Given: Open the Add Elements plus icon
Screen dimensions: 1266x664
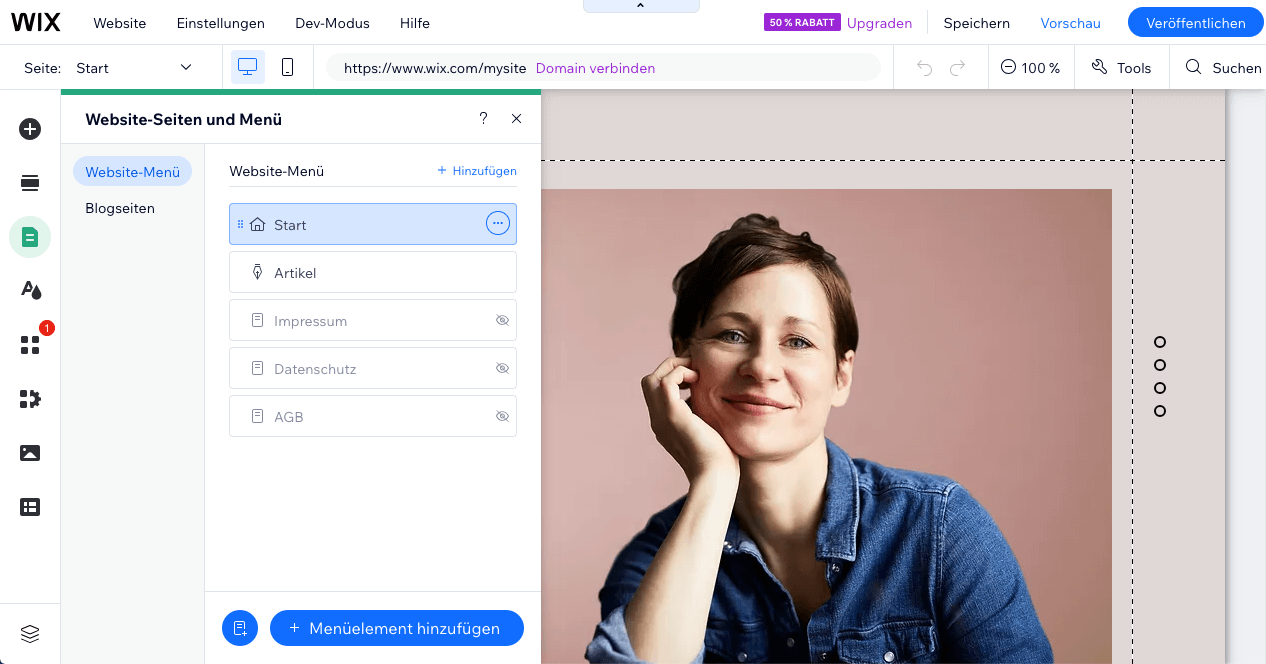Looking at the screenshot, I should click(30, 129).
